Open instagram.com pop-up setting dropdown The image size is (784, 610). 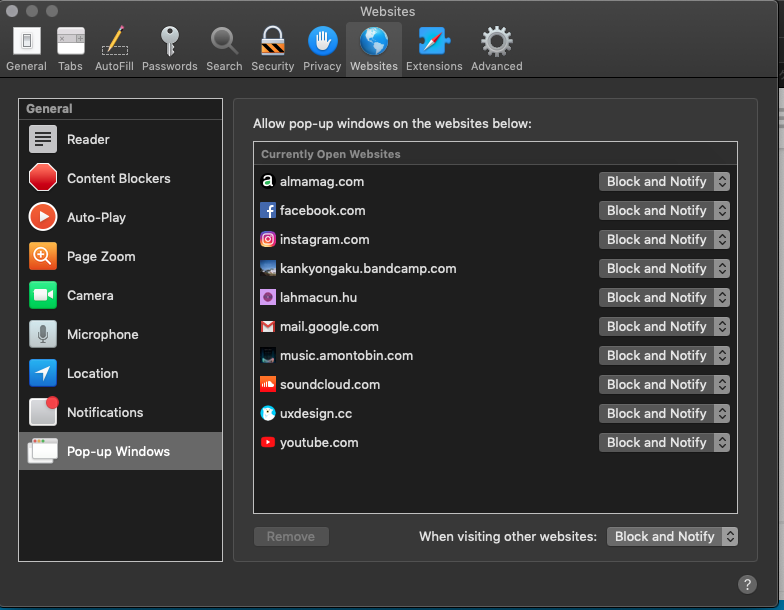point(664,240)
